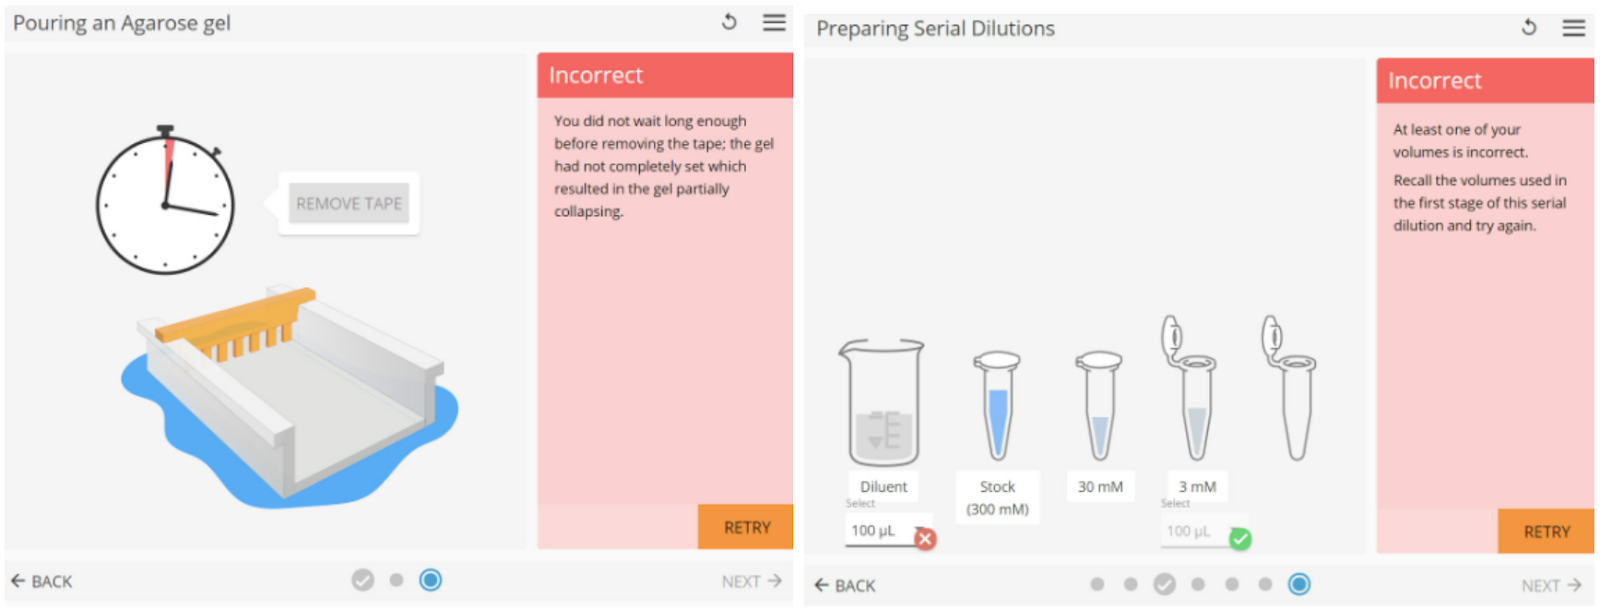The height and width of the screenshot is (610, 1600).
Task: Click the 30 mM tube
Action: coord(1099,405)
